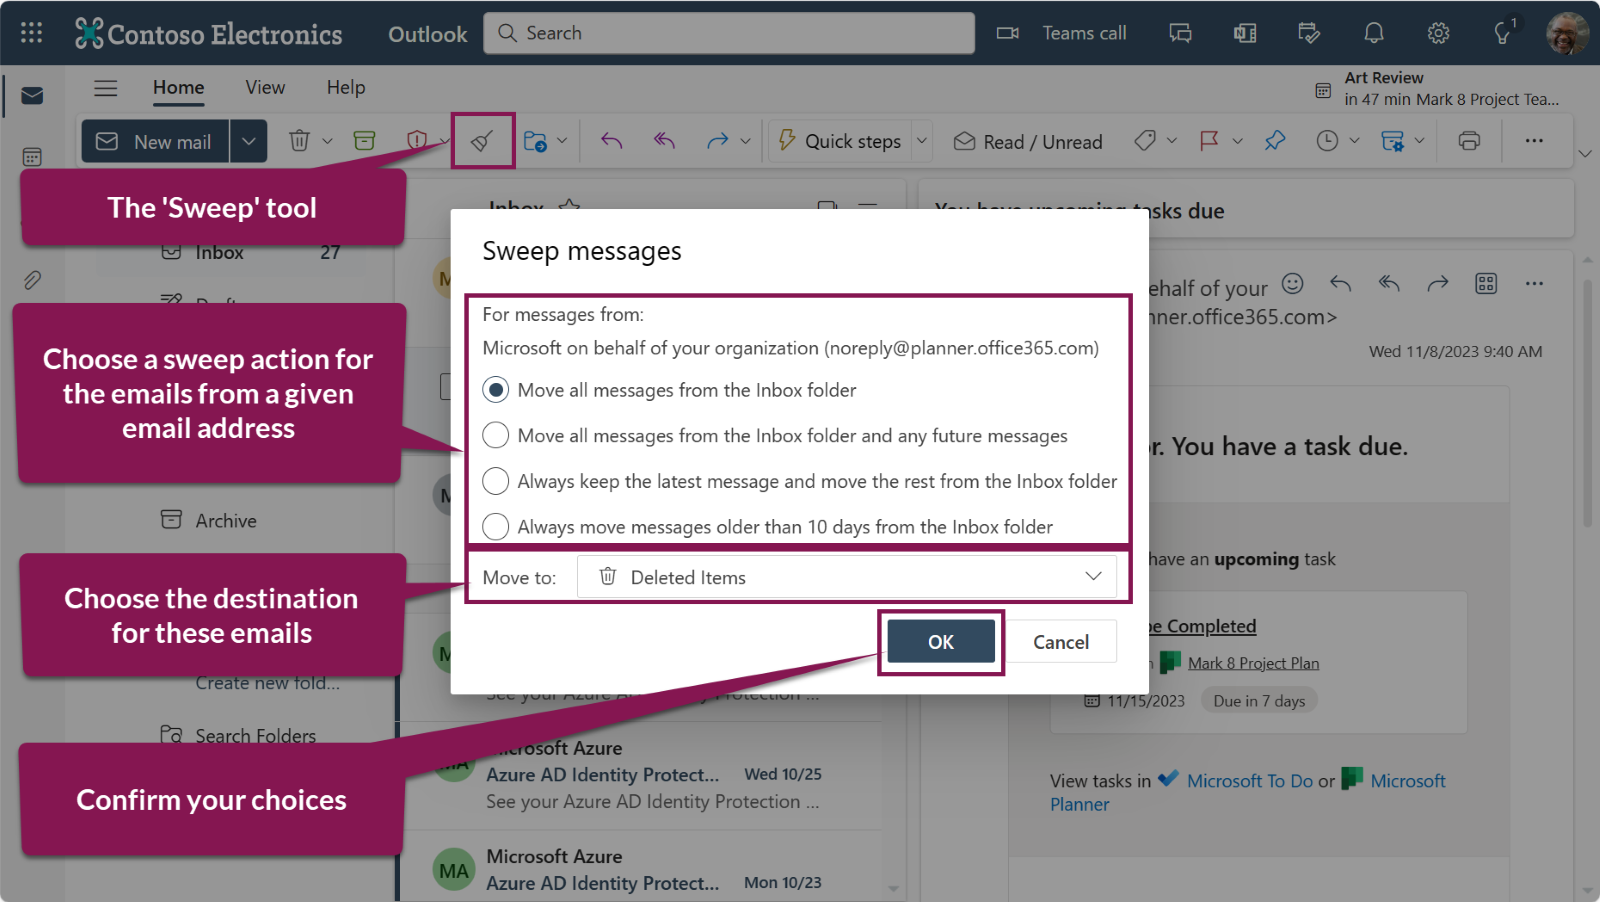
Task: Switch to the View tab
Action: 265,88
